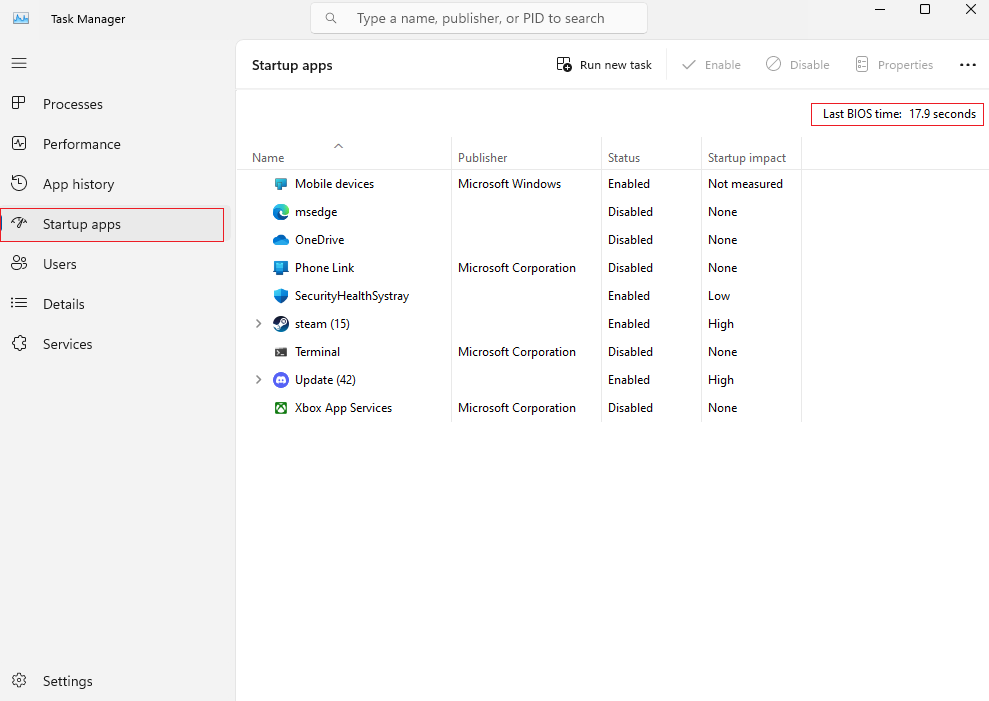Viewport: 989px width, 701px height.
Task: Open the hamburger navigation menu
Action: [x=19, y=63]
